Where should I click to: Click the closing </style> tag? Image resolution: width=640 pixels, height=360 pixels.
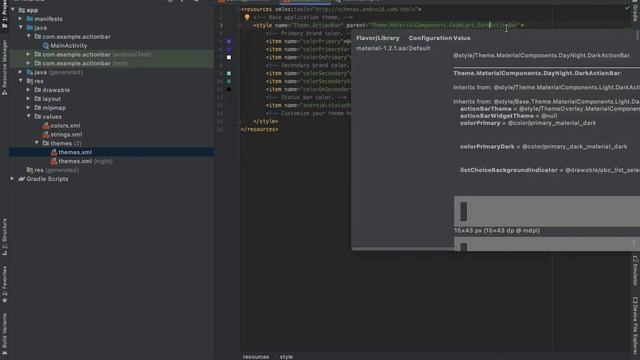coord(265,121)
